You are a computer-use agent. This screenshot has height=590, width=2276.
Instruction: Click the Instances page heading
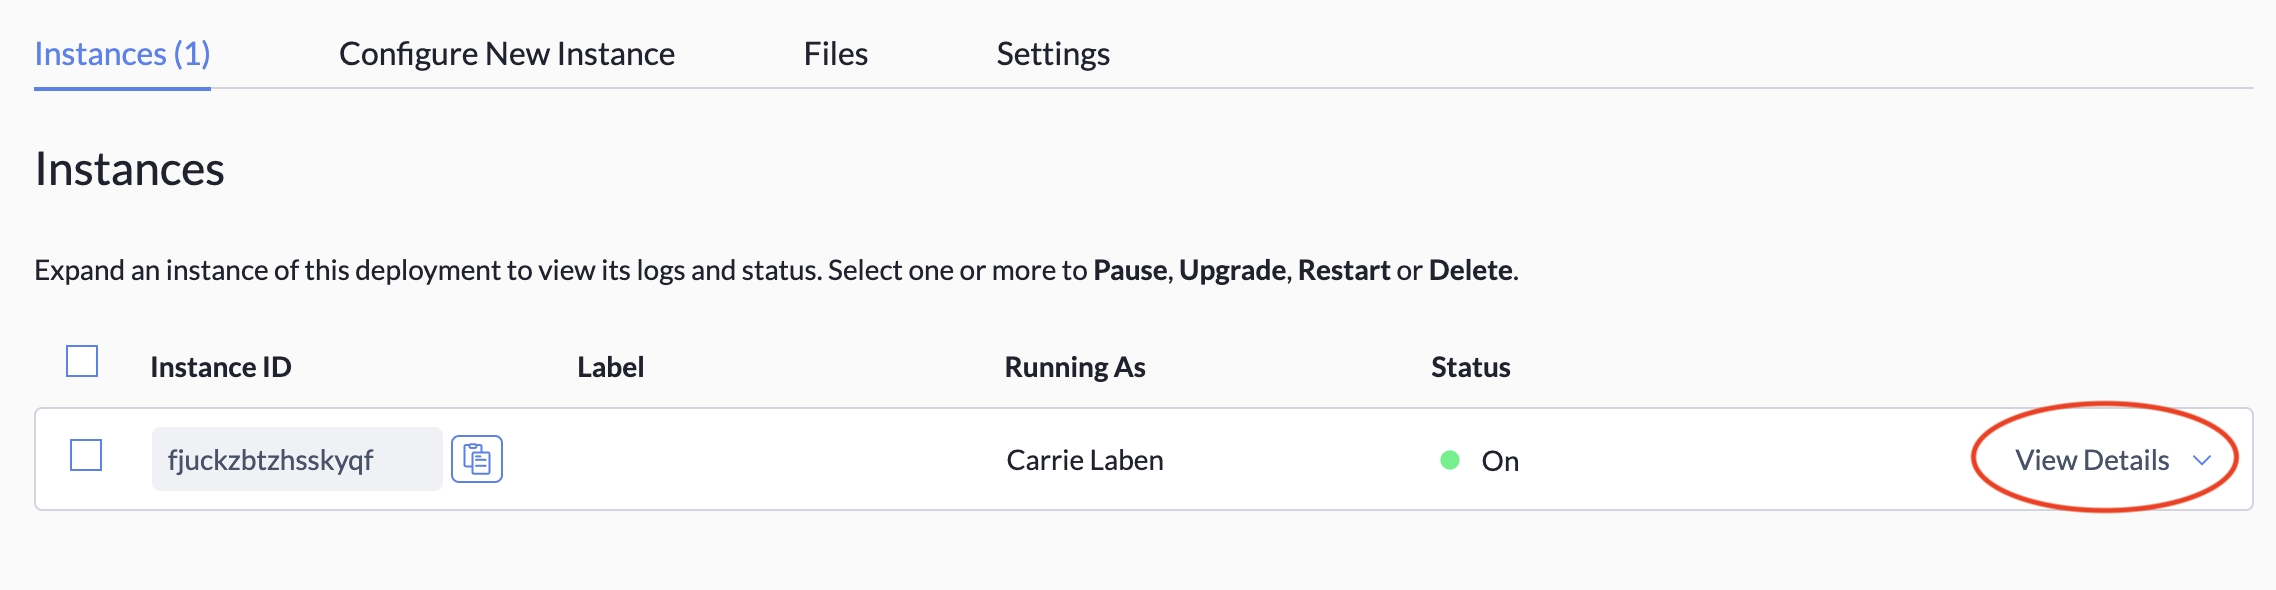130,169
